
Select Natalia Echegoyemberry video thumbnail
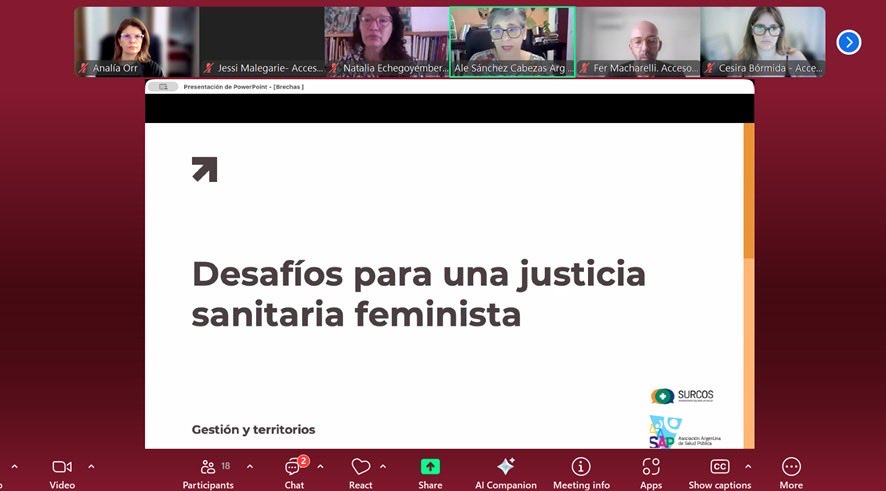386,42
